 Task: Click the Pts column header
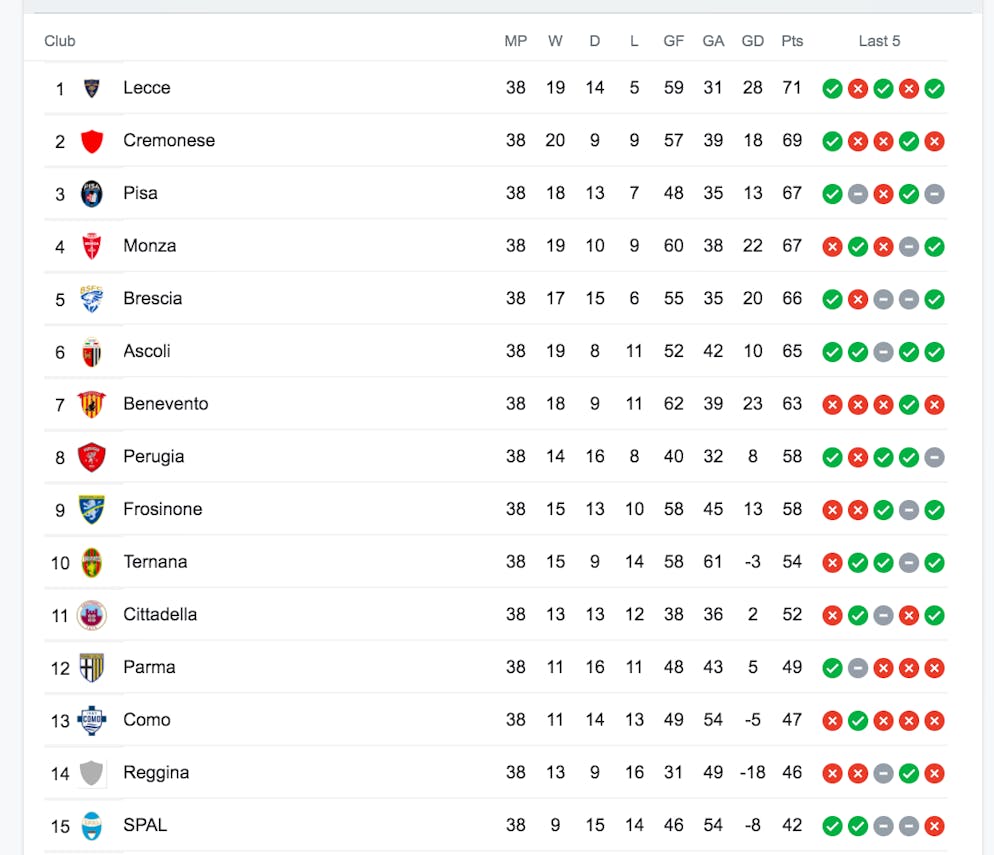pyautogui.click(x=792, y=41)
